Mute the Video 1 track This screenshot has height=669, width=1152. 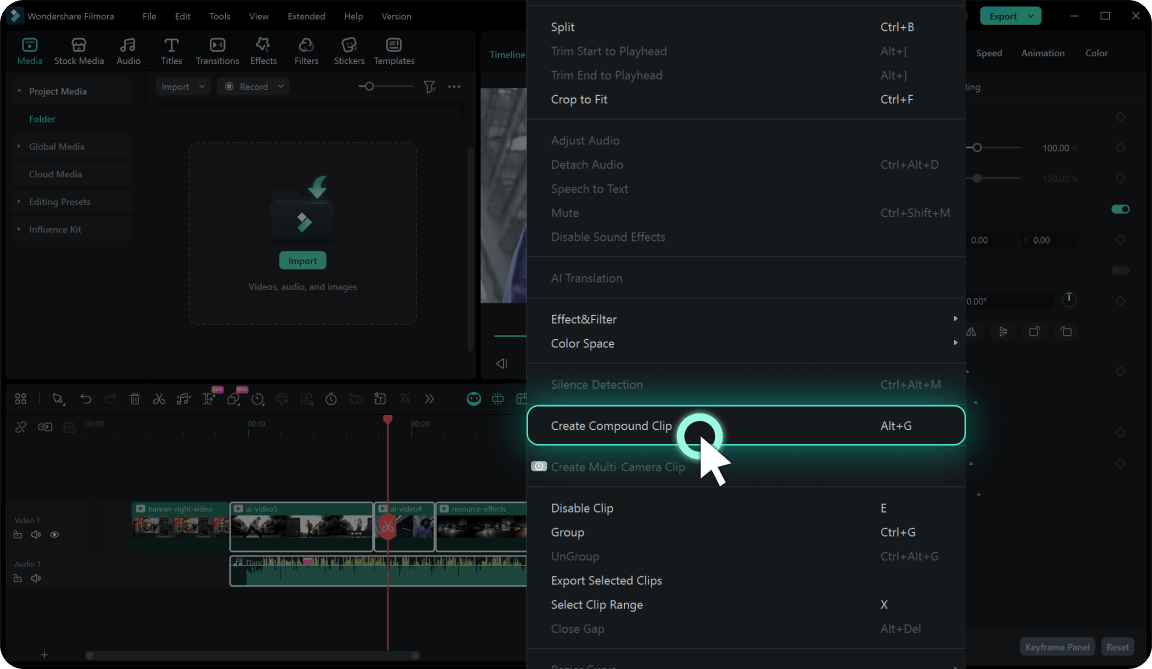tap(36, 535)
